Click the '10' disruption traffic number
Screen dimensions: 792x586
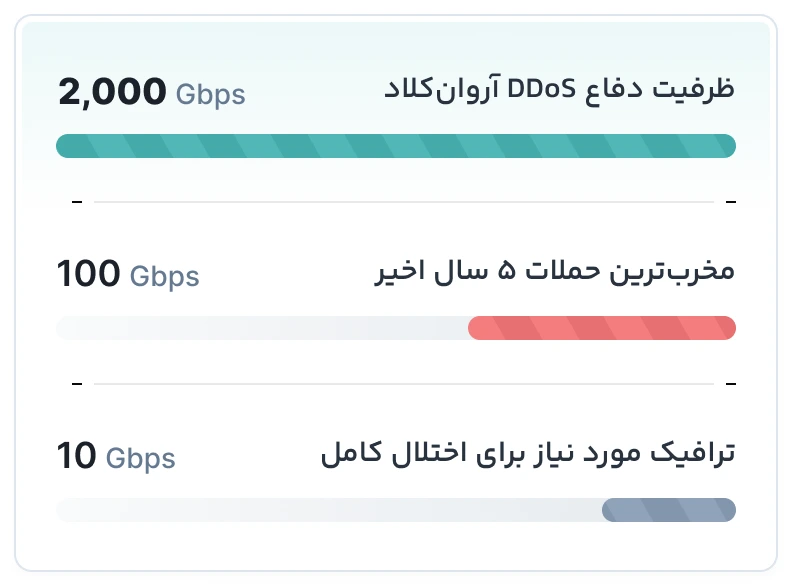tap(76, 456)
